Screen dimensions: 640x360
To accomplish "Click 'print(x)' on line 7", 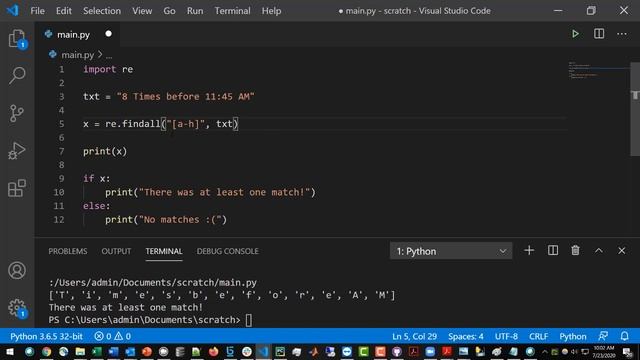I will point(105,151).
